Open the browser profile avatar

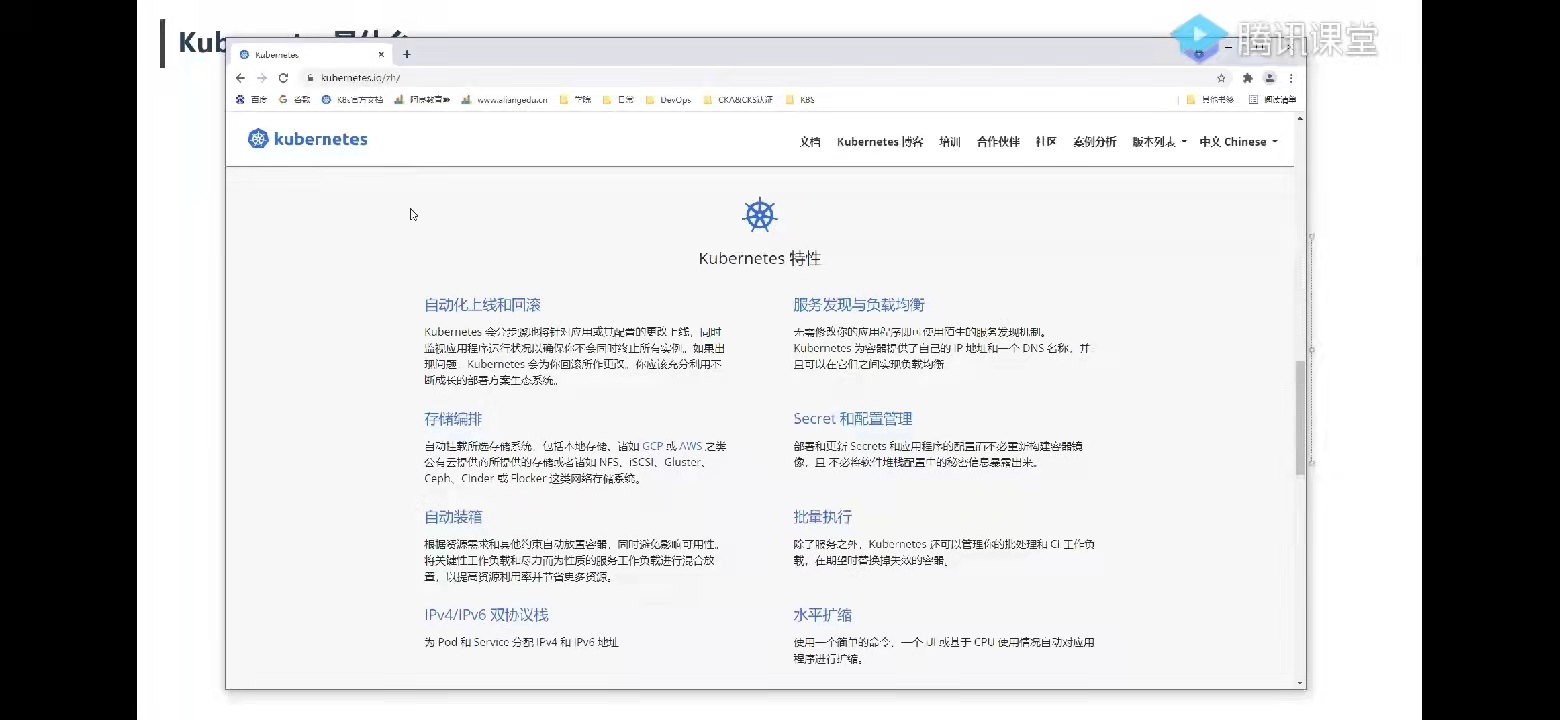click(1269, 78)
